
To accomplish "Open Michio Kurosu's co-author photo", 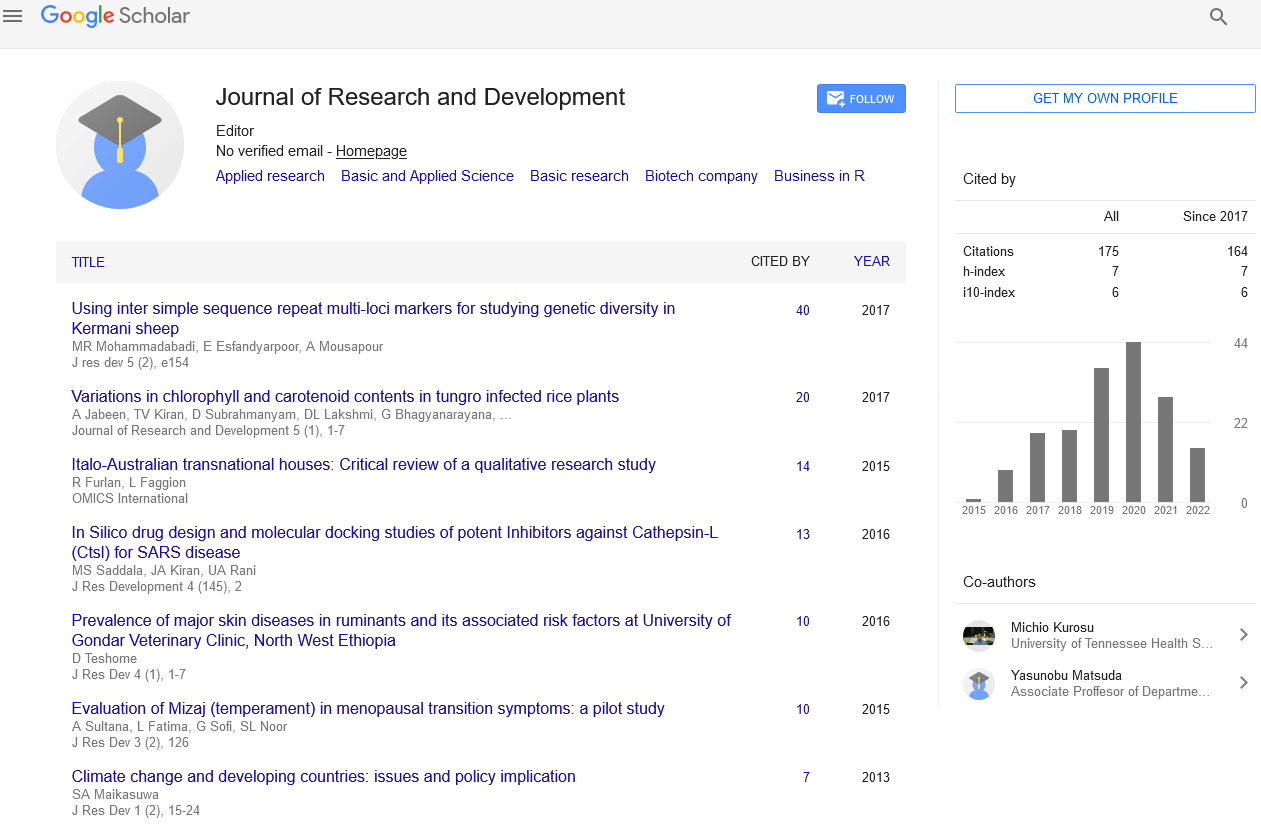I will [x=978, y=635].
